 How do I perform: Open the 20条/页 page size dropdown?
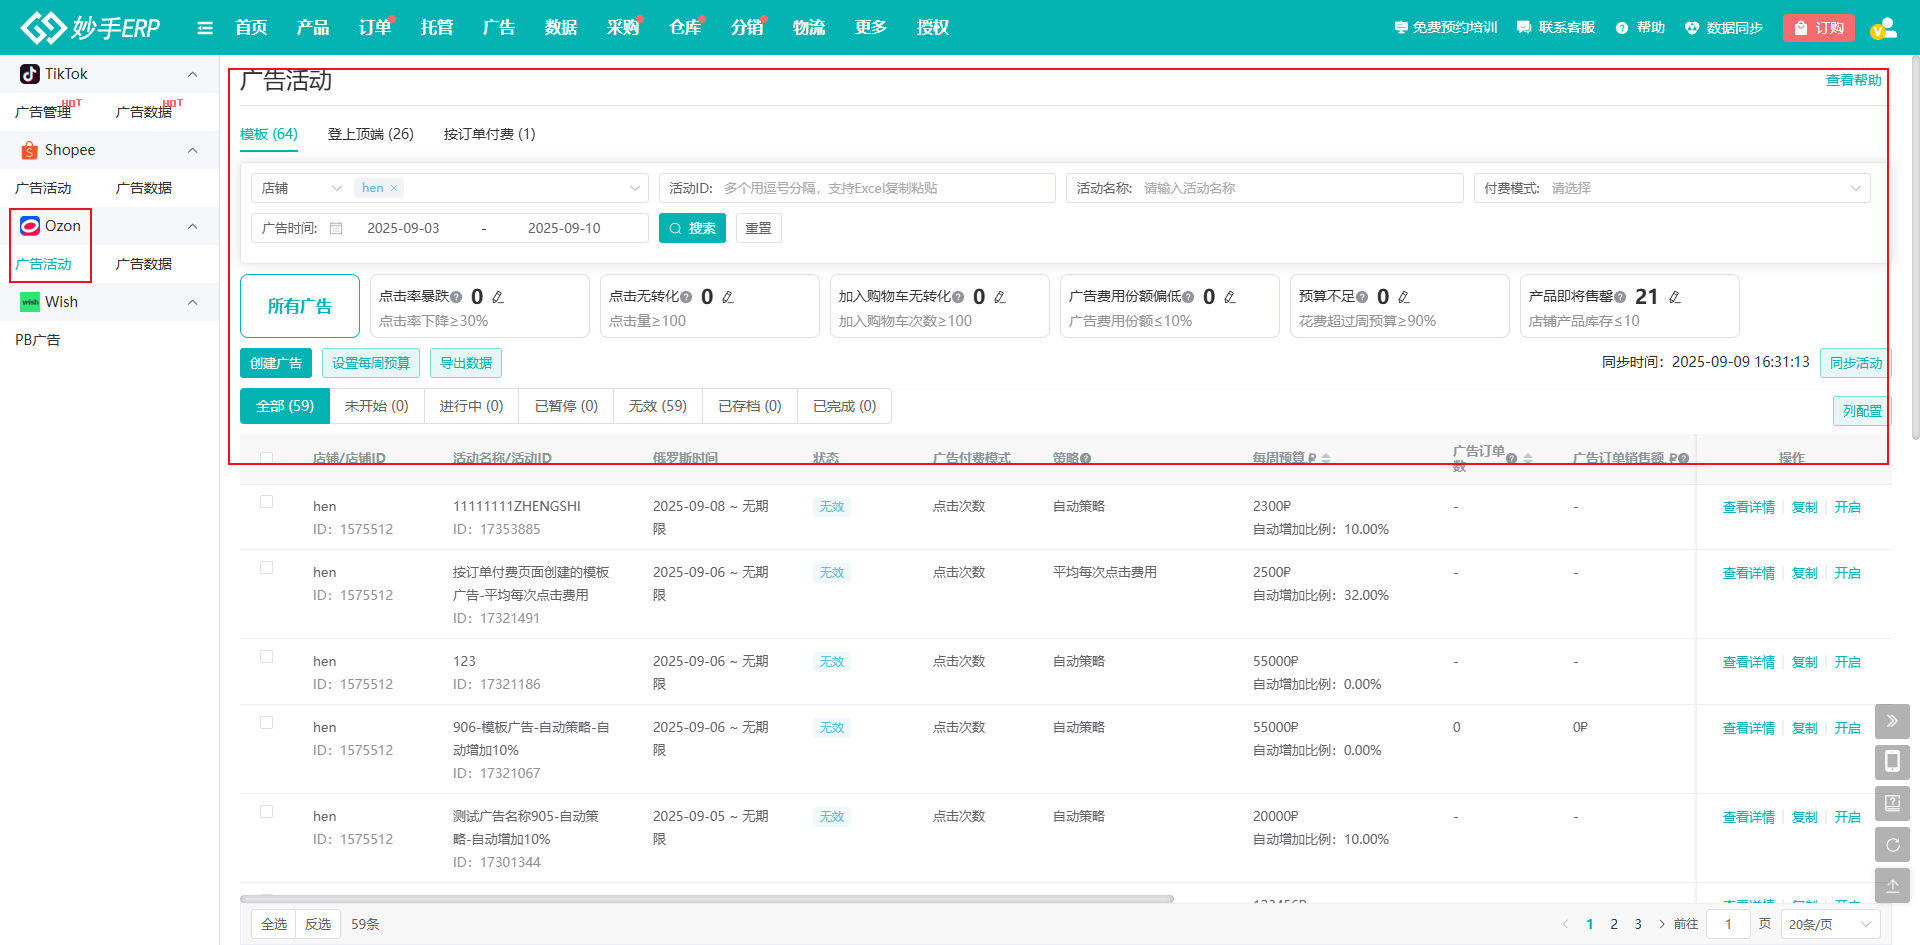(1829, 924)
